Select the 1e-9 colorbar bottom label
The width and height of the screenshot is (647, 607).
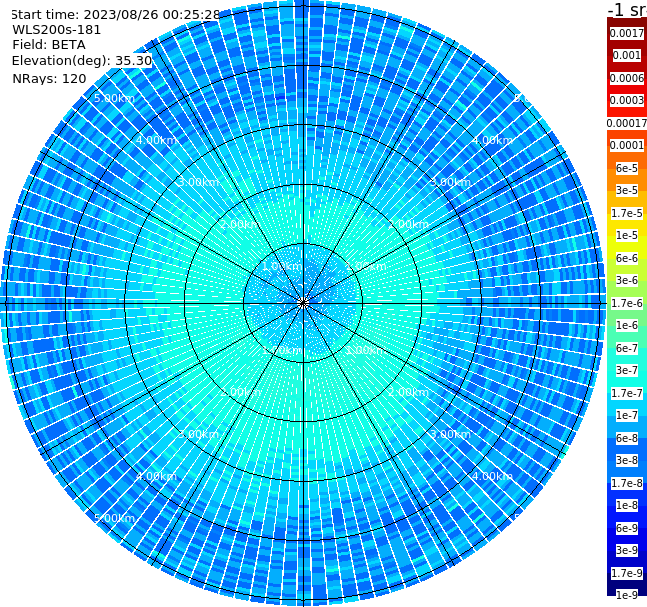pyautogui.click(x=627, y=595)
